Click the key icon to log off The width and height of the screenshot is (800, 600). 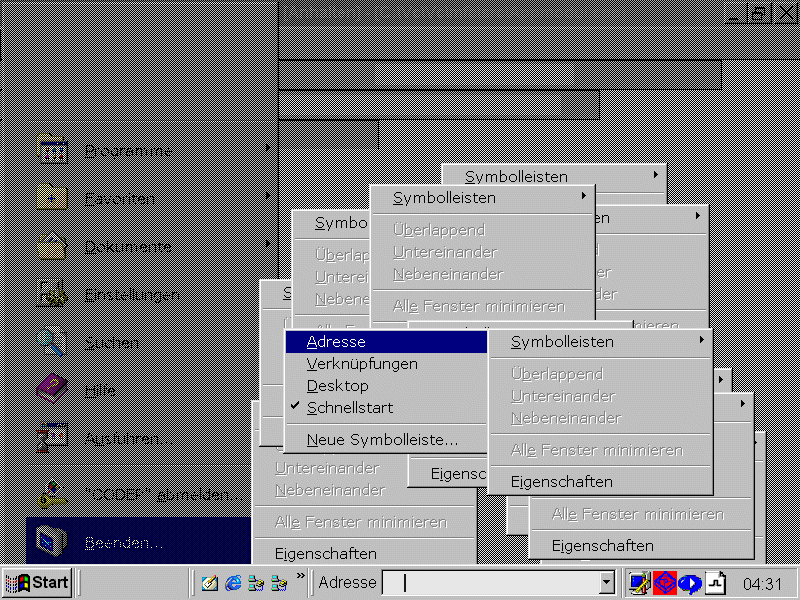[x=52, y=493]
